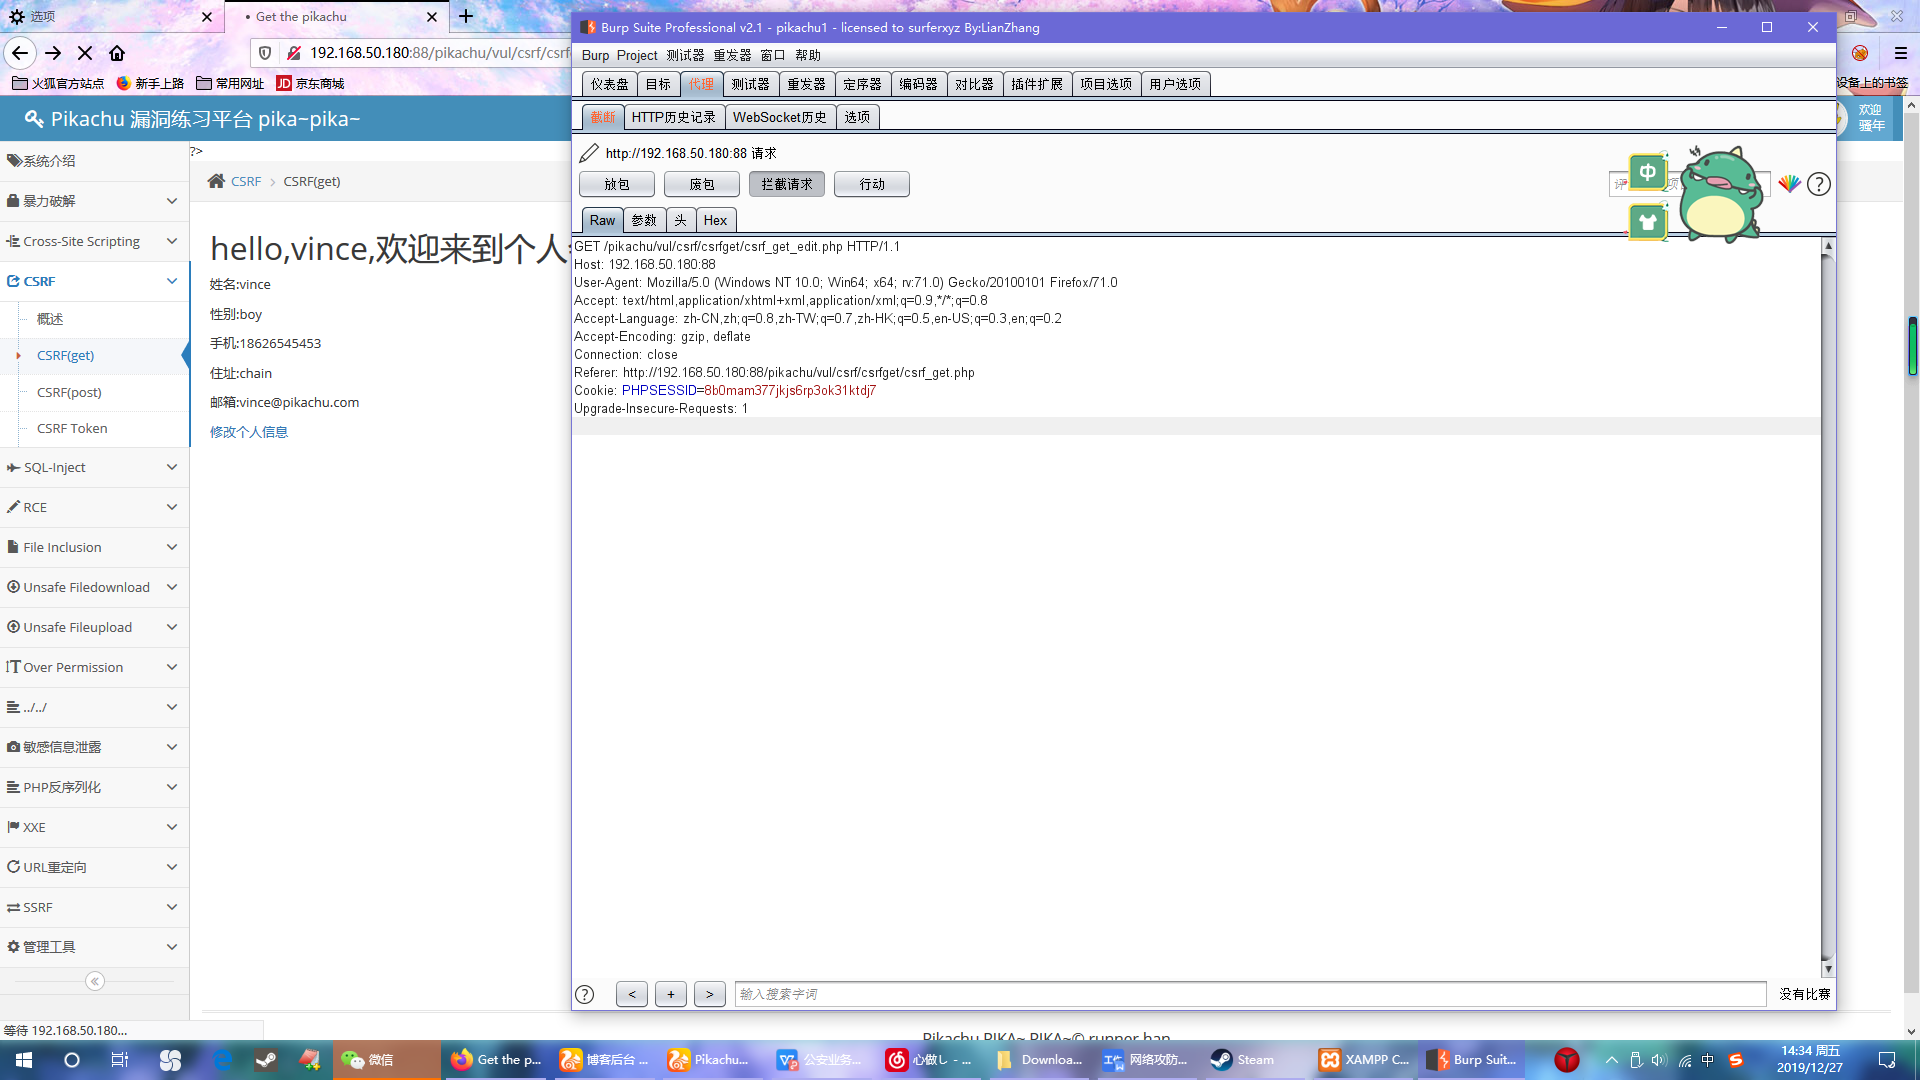1920x1080 pixels.
Task: Click the 修改个人信息 link
Action: (249, 432)
